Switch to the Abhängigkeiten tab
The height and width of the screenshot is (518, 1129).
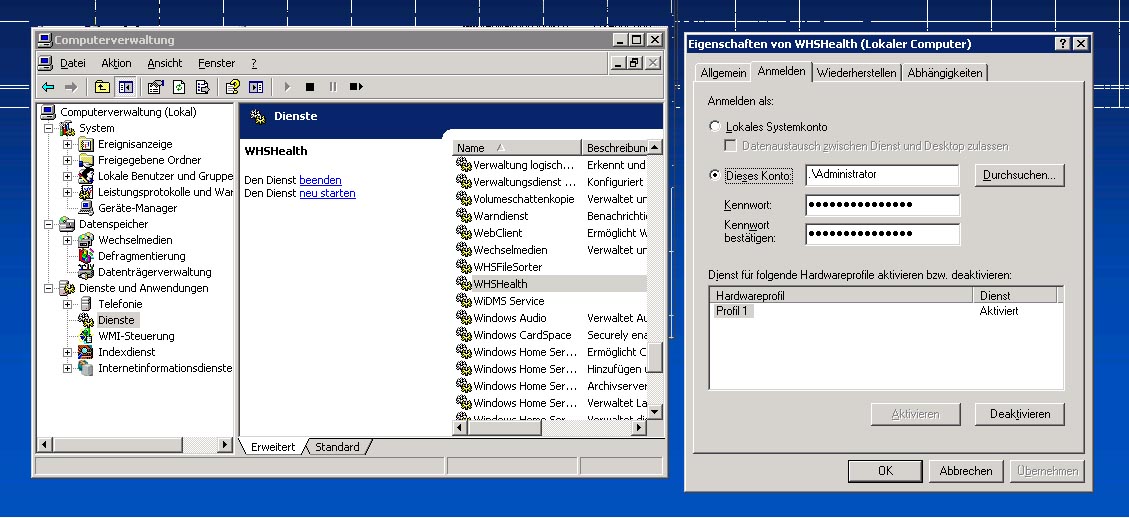pos(945,73)
